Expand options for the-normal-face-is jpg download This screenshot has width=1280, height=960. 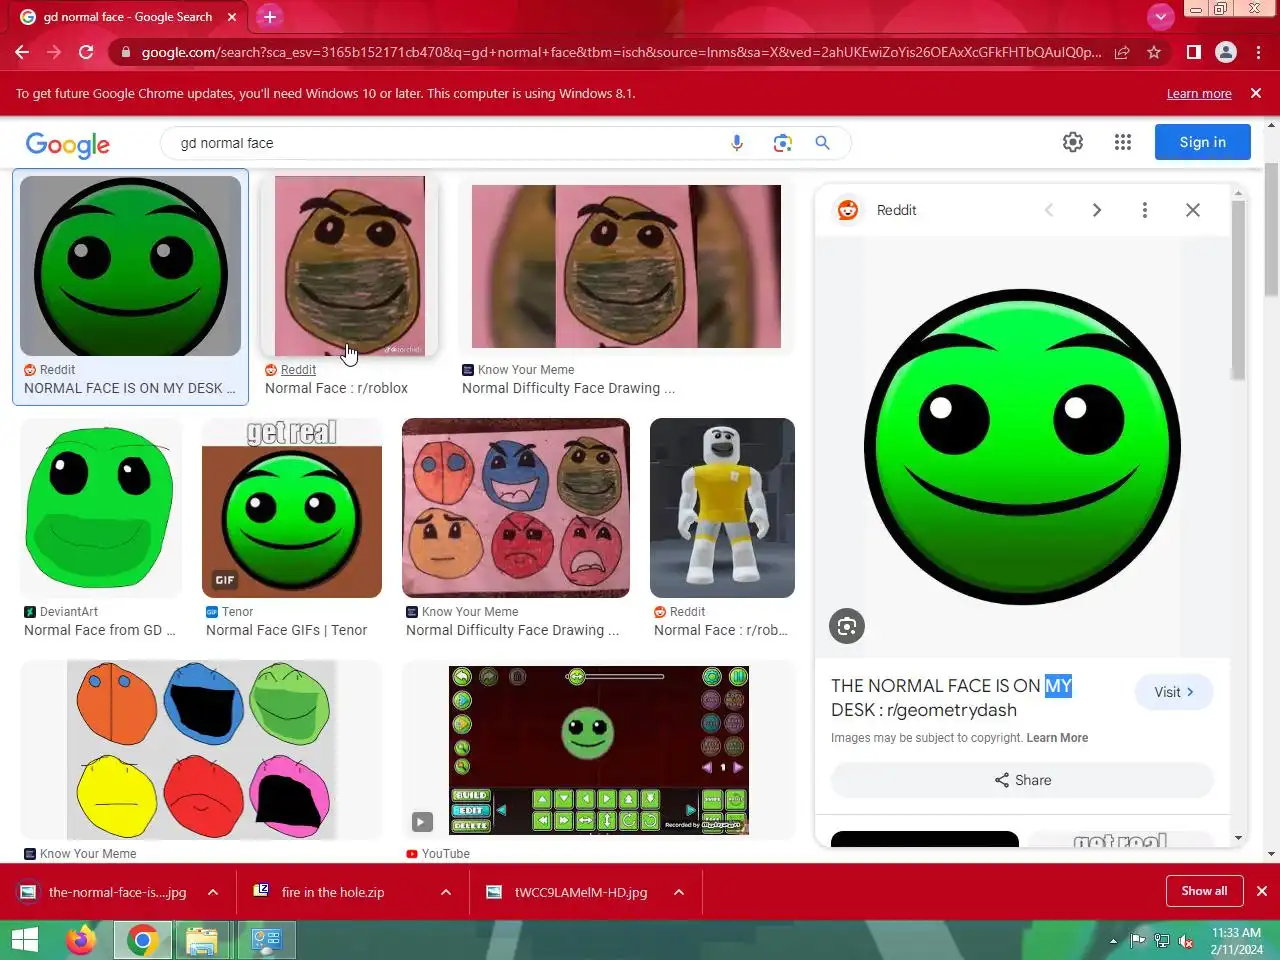pos(213,892)
